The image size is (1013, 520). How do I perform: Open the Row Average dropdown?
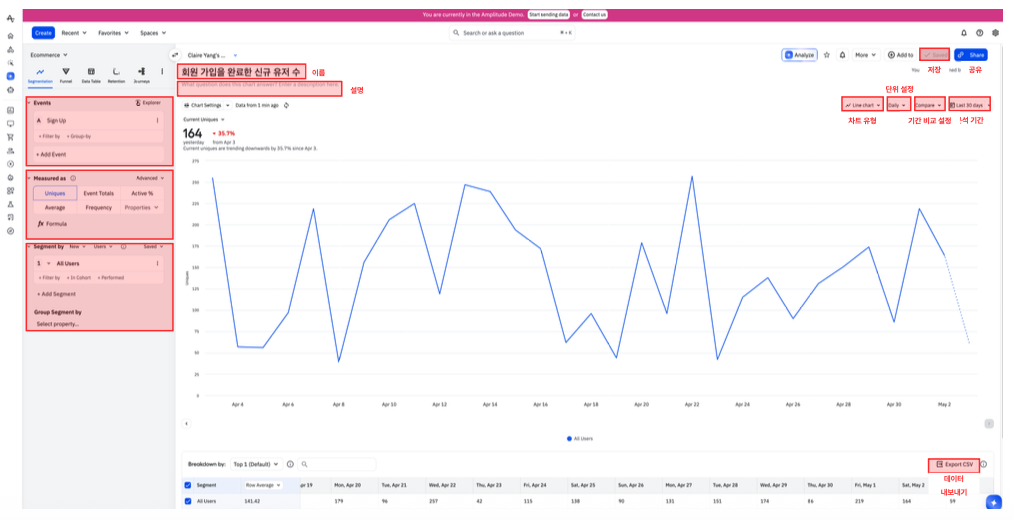(x=263, y=485)
